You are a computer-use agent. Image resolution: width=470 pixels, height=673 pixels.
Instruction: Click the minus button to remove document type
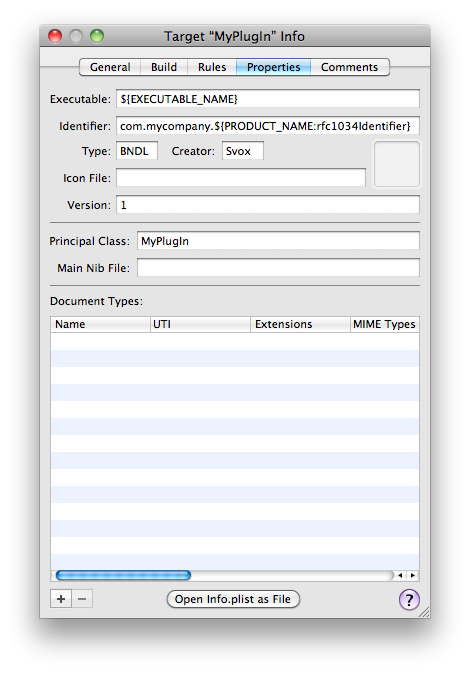82,599
